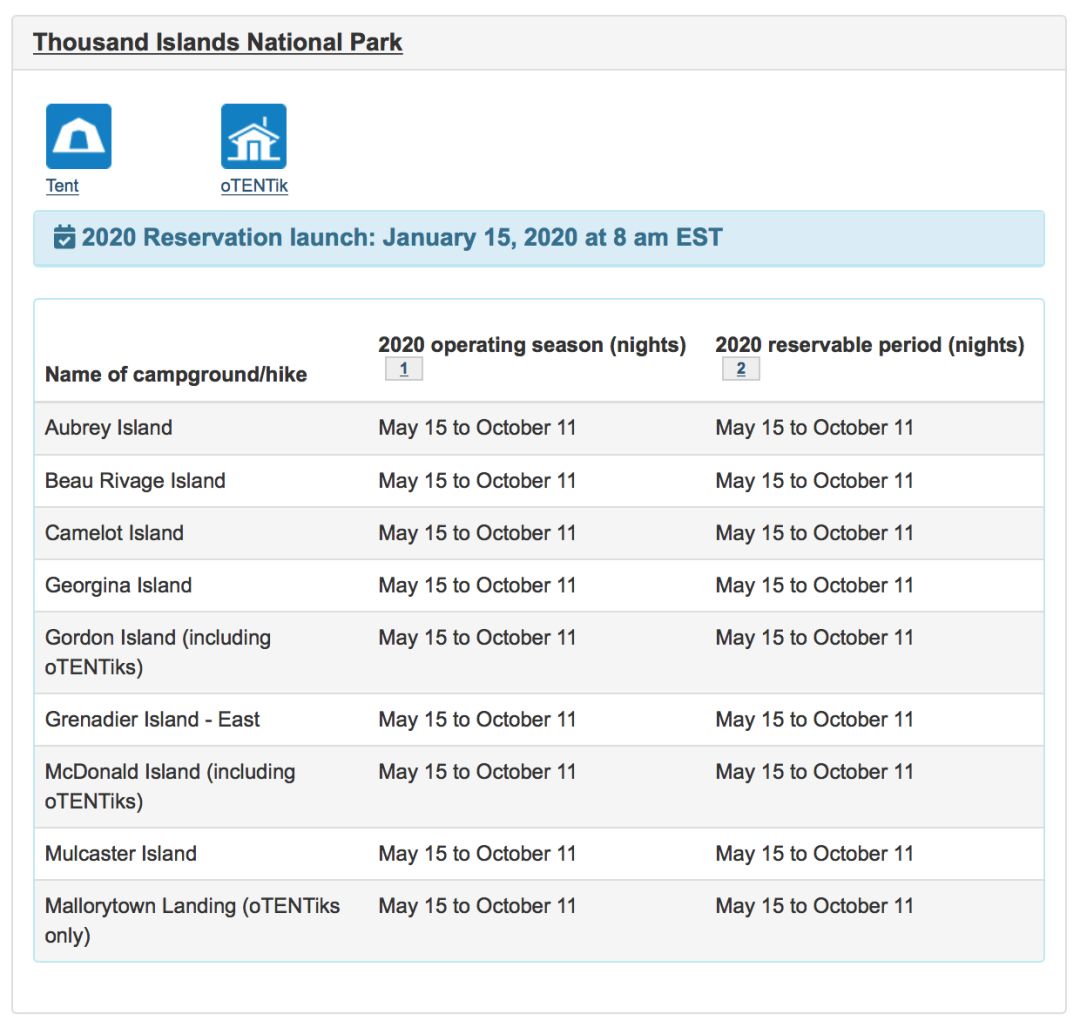This screenshot has width=1080, height=1035.
Task: Click Mallorytown Landing's reservable period dates
Action: point(814,906)
